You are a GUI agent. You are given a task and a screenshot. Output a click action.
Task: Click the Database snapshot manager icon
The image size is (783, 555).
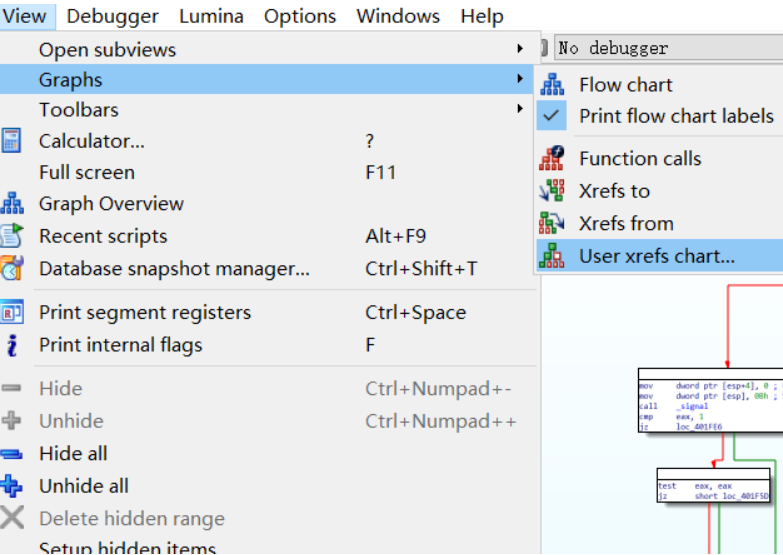12,268
